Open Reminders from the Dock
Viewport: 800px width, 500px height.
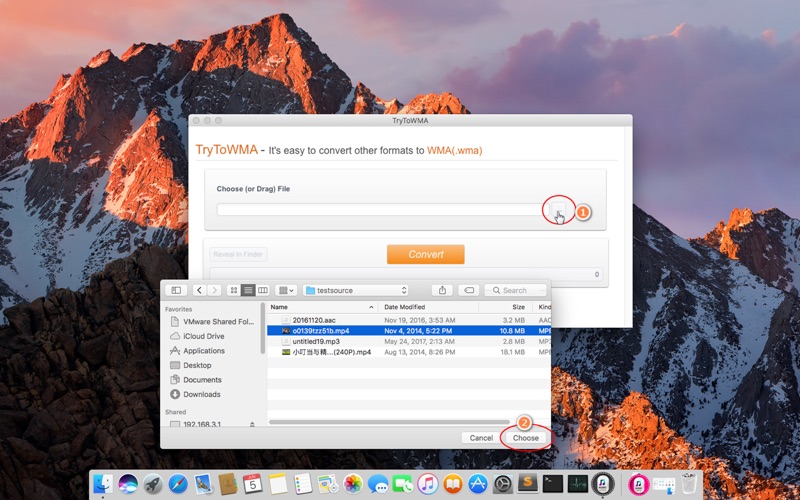303,484
